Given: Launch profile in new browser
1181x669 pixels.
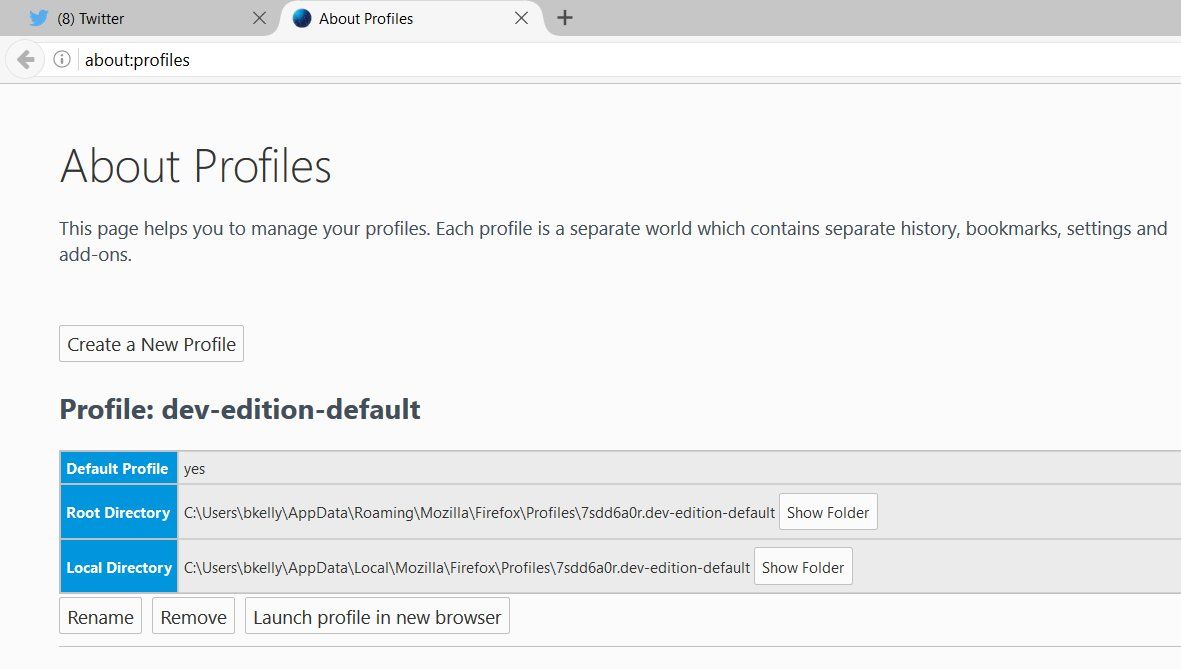Looking at the screenshot, I should pos(377,617).
